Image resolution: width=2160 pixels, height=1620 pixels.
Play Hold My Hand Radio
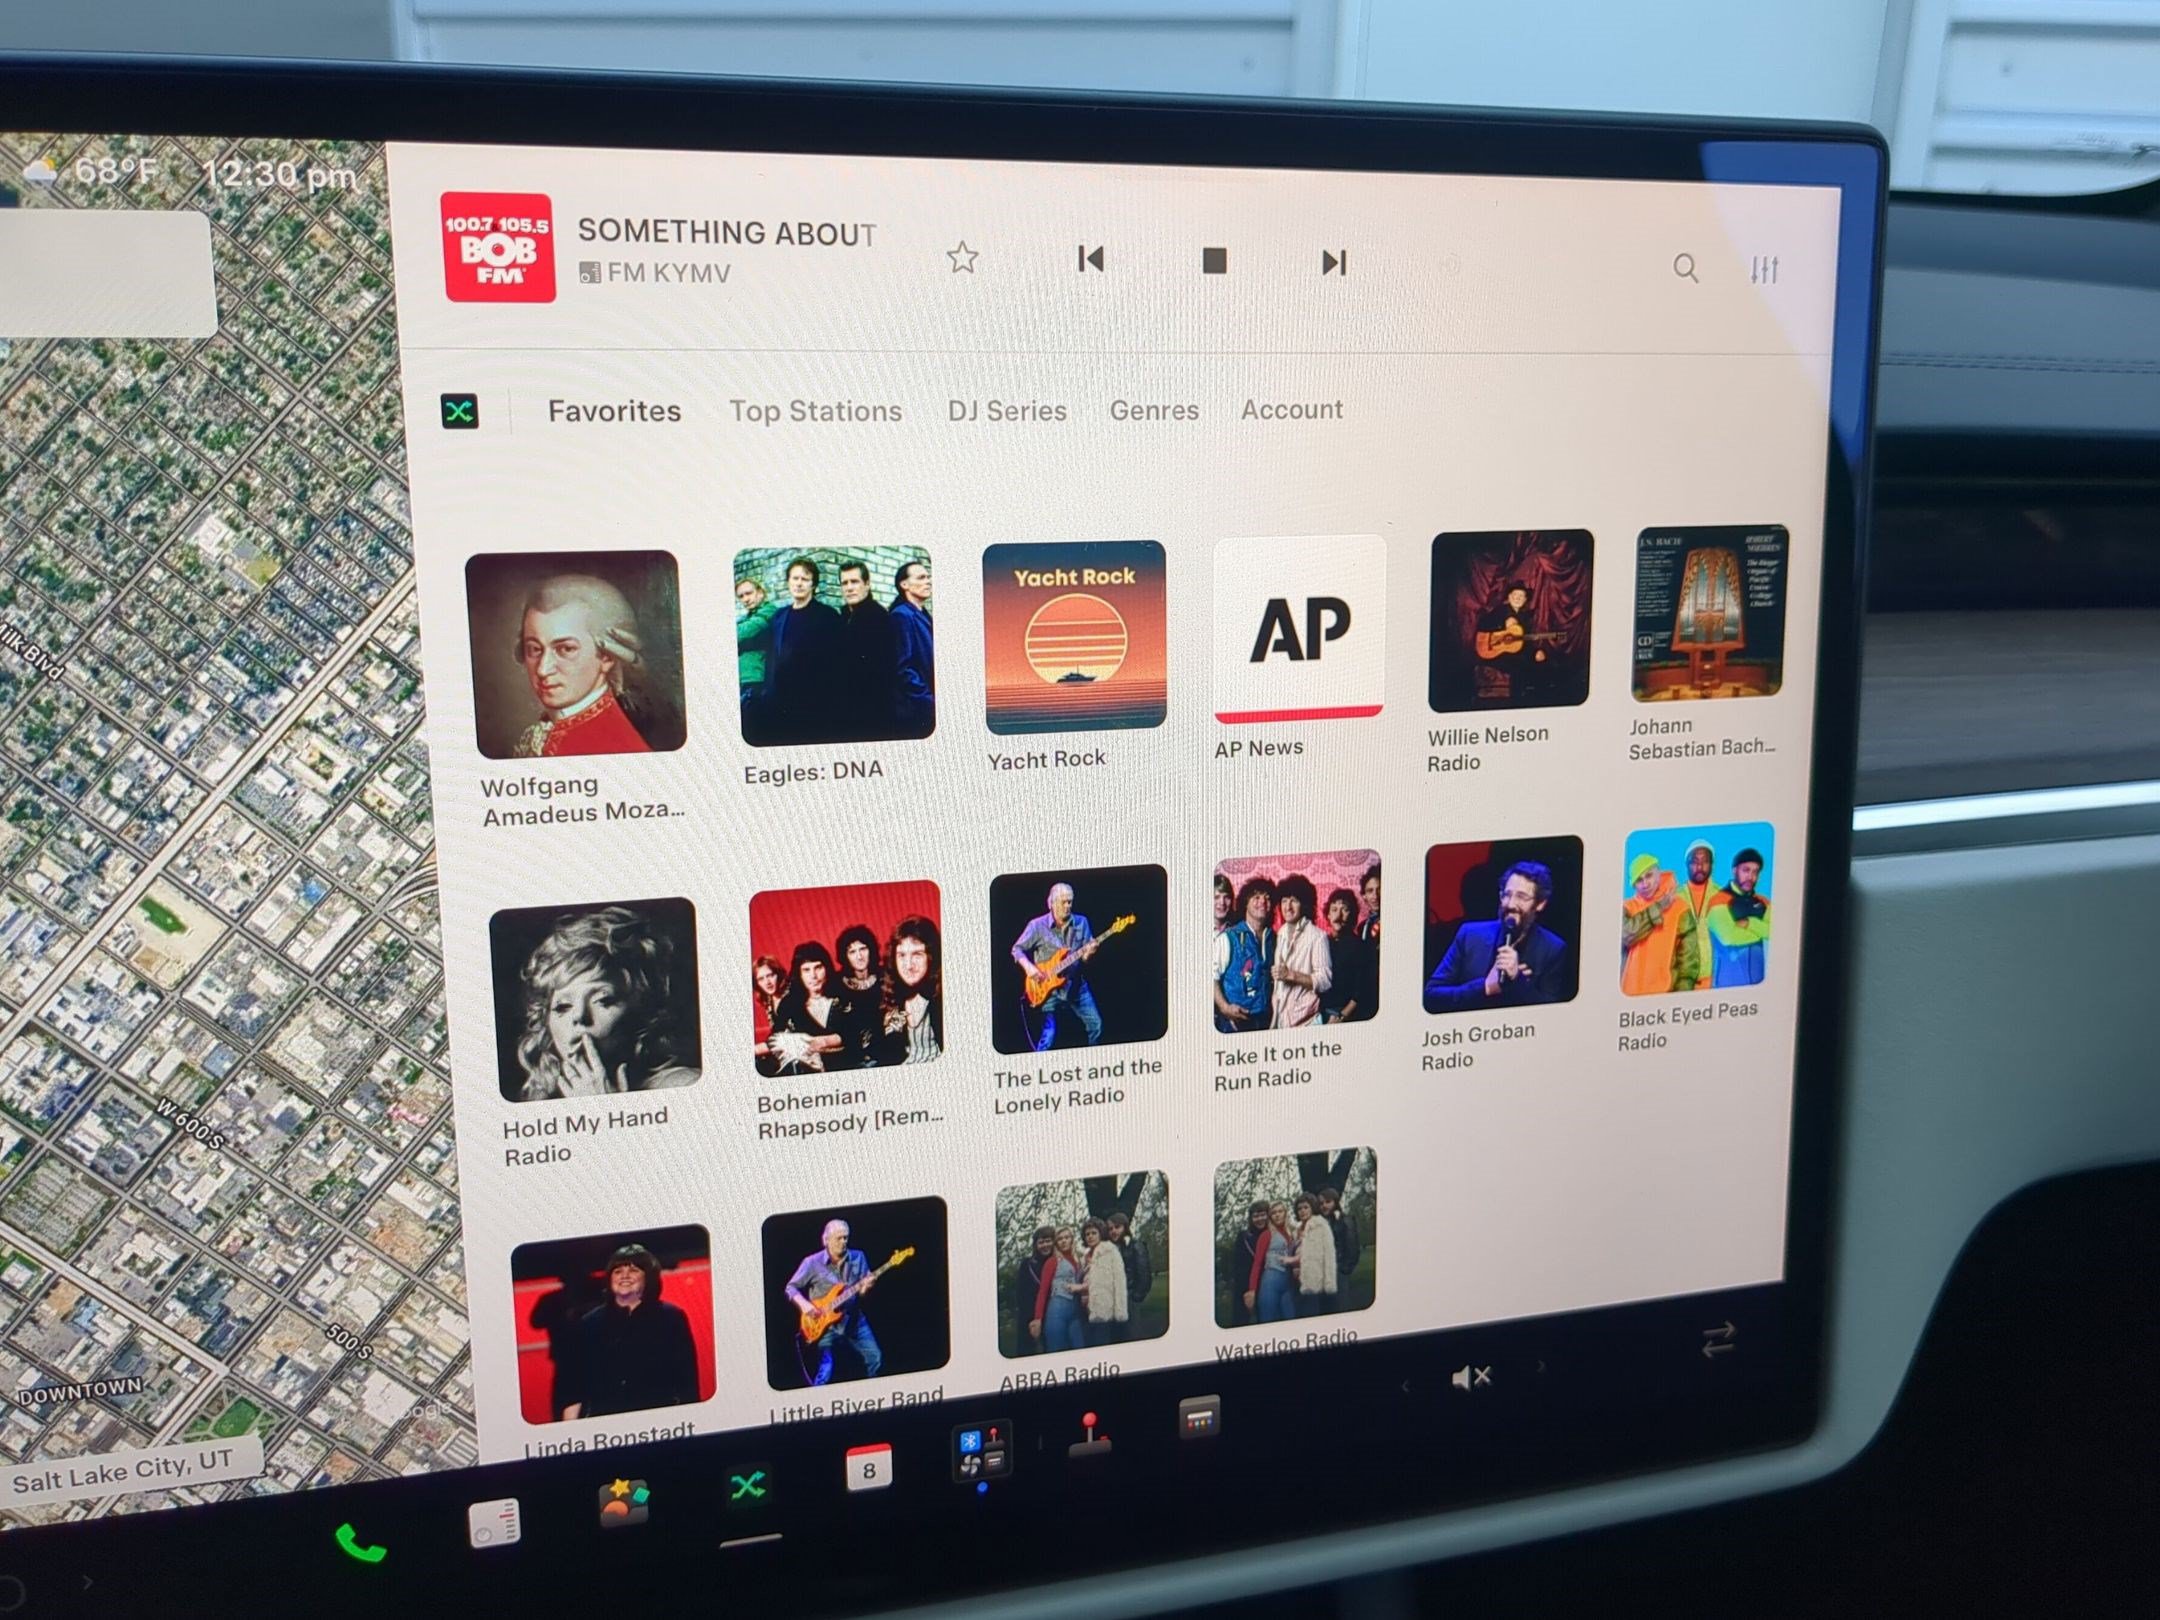pos(596,999)
